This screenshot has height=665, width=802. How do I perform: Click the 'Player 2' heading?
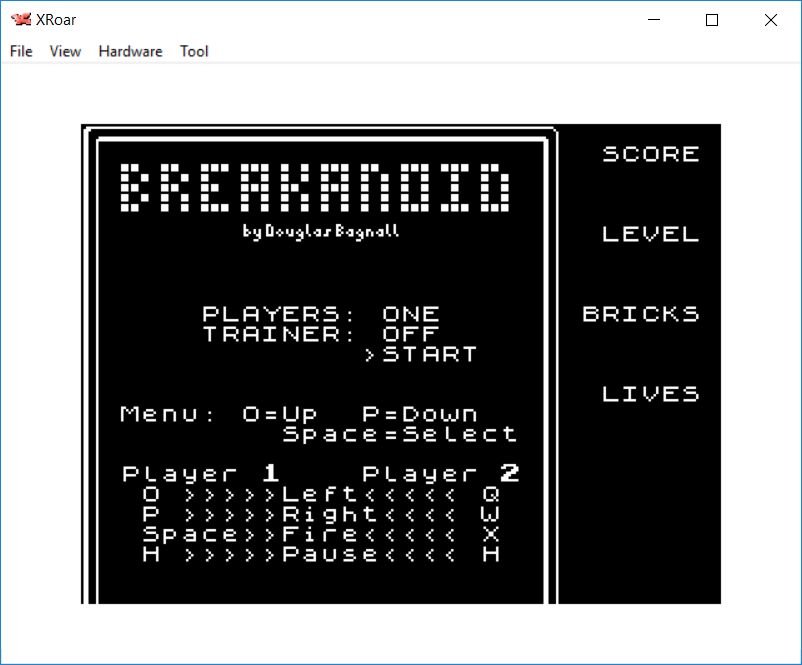click(x=441, y=474)
